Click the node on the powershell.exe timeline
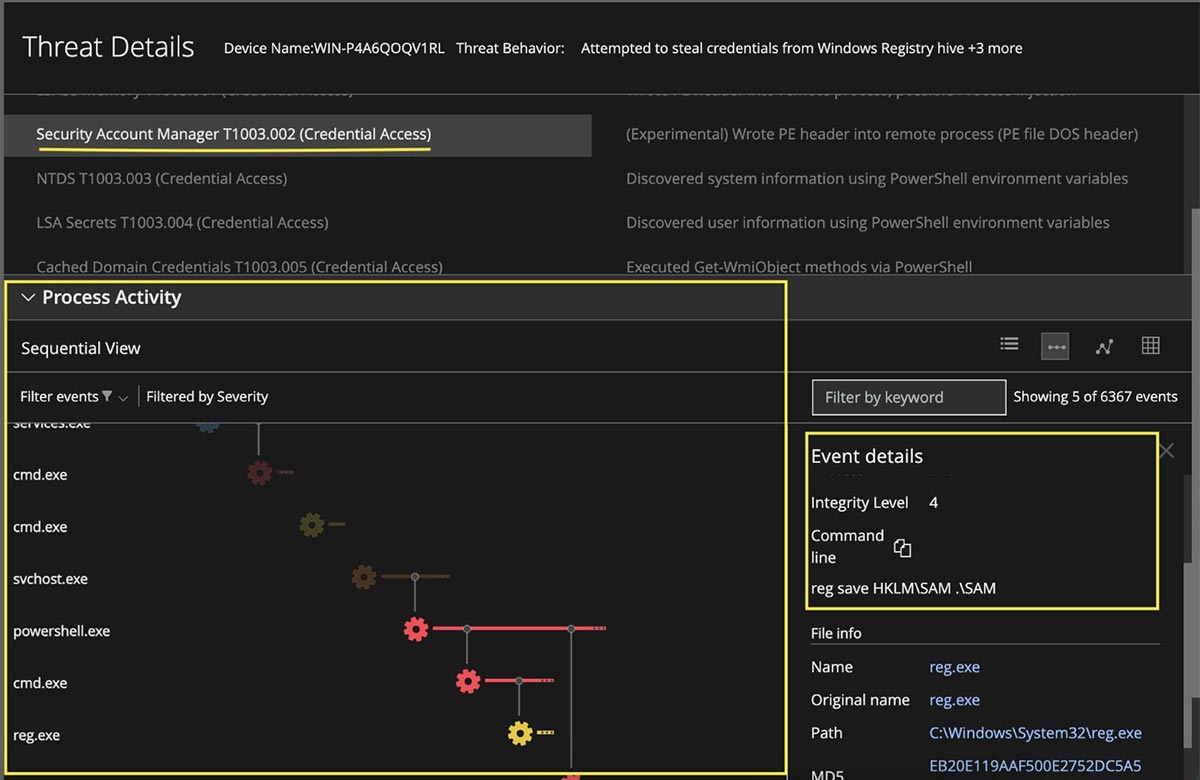The width and height of the screenshot is (1200, 780). point(571,629)
